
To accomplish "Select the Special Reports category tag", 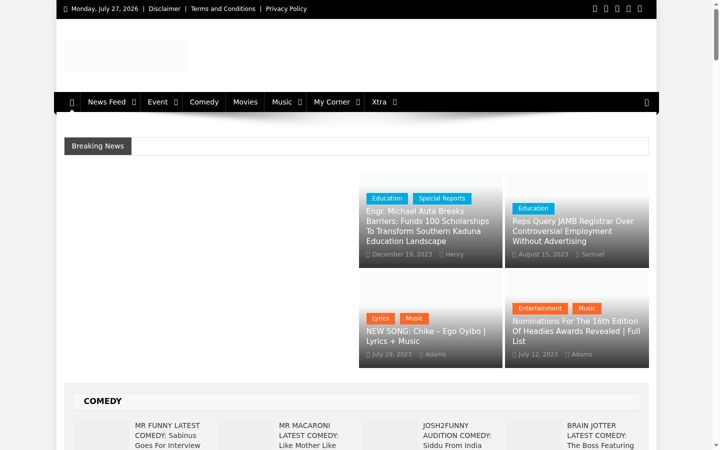I will coord(442,198).
